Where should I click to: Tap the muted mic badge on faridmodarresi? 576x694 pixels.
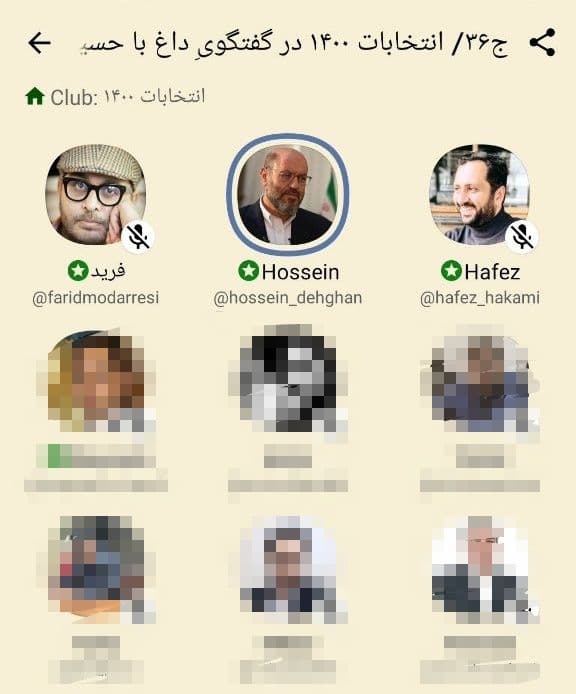pyautogui.click(x=138, y=236)
